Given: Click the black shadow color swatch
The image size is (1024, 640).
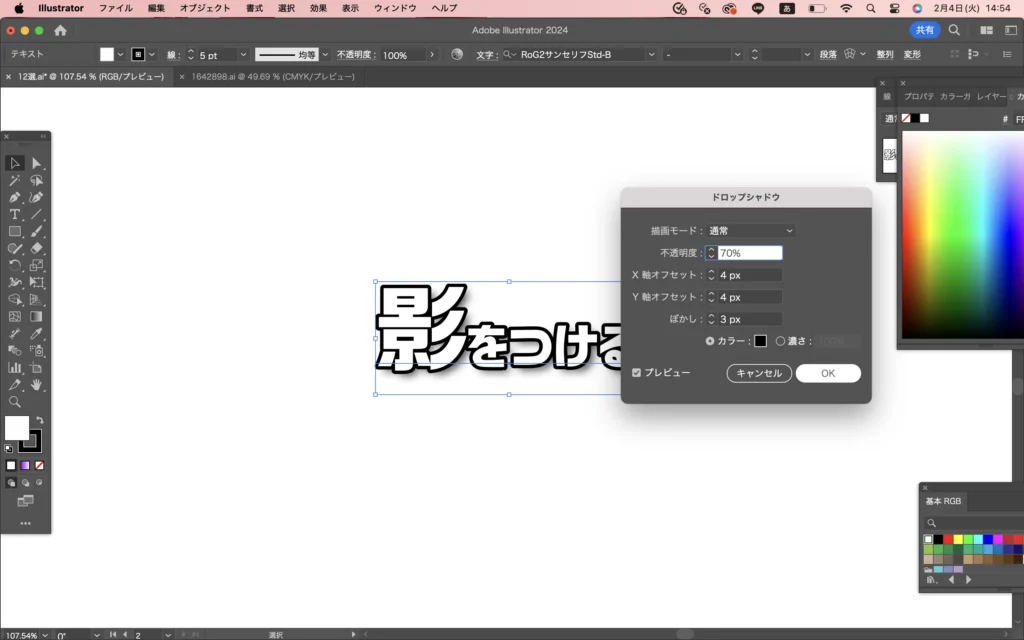Looking at the screenshot, I should click(x=760, y=341).
